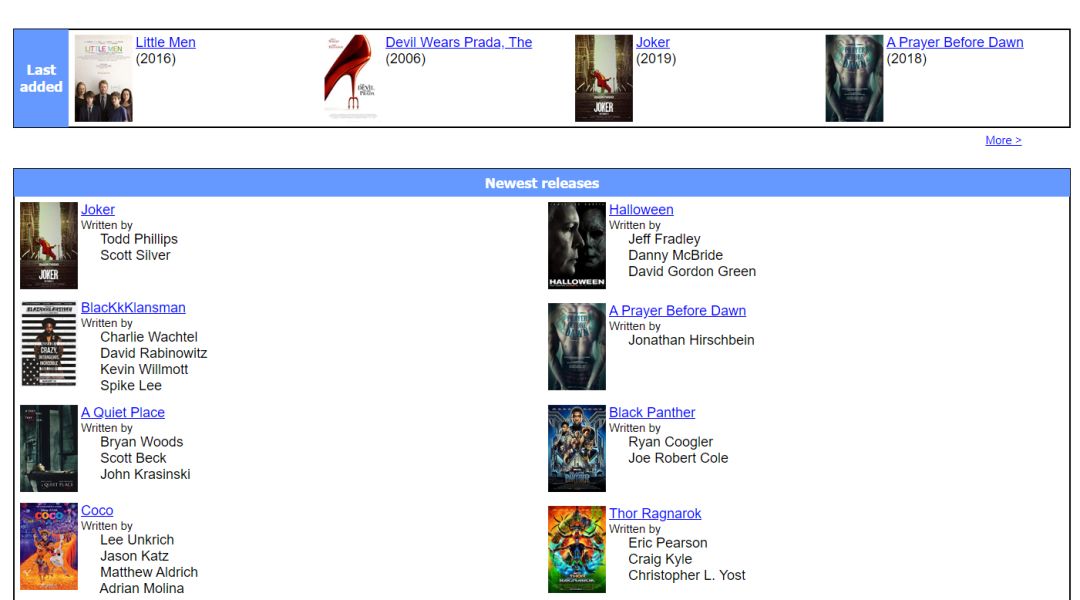This screenshot has height=600, width=1080.
Task: Click writer name Scott Beck
Action: pyautogui.click(x=133, y=458)
